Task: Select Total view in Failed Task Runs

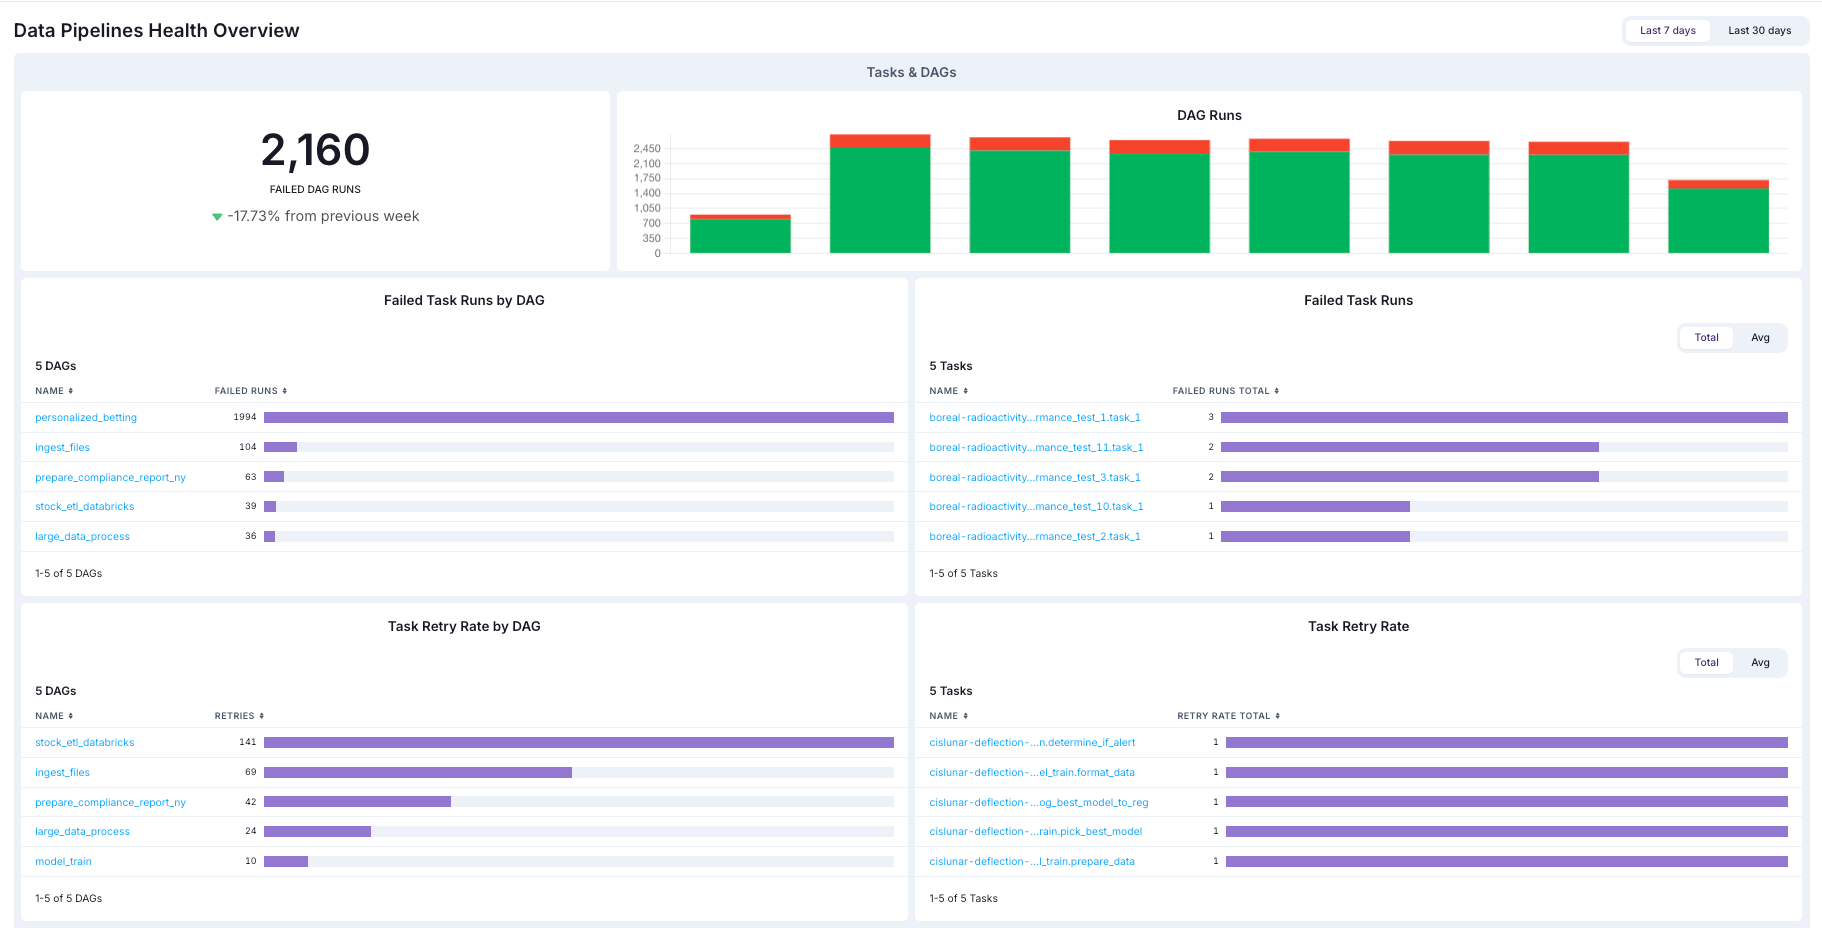Action: [x=1706, y=337]
